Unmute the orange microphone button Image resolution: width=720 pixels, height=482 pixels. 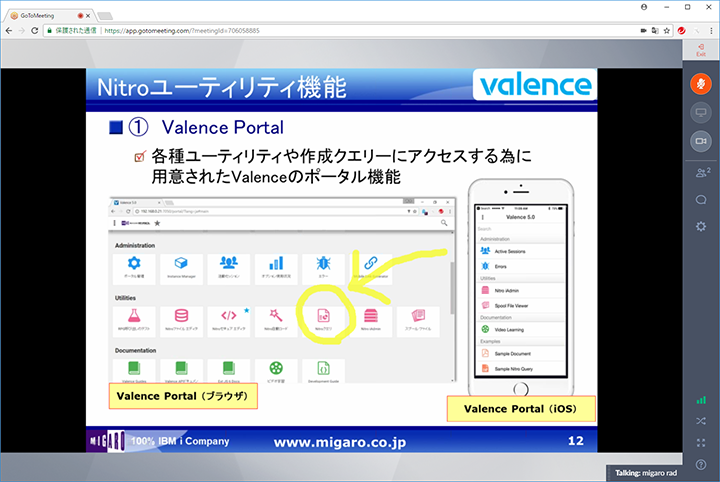tap(701, 84)
